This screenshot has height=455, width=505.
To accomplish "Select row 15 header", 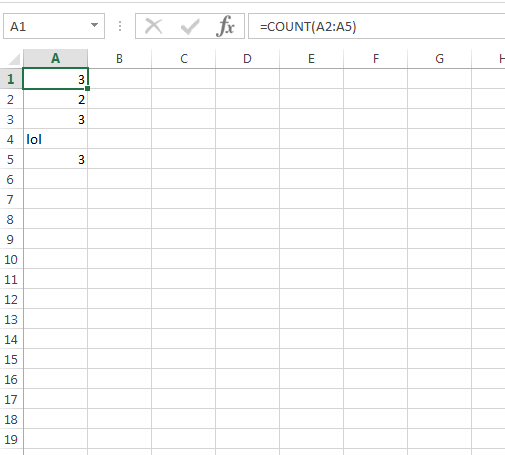I will tap(11, 359).
